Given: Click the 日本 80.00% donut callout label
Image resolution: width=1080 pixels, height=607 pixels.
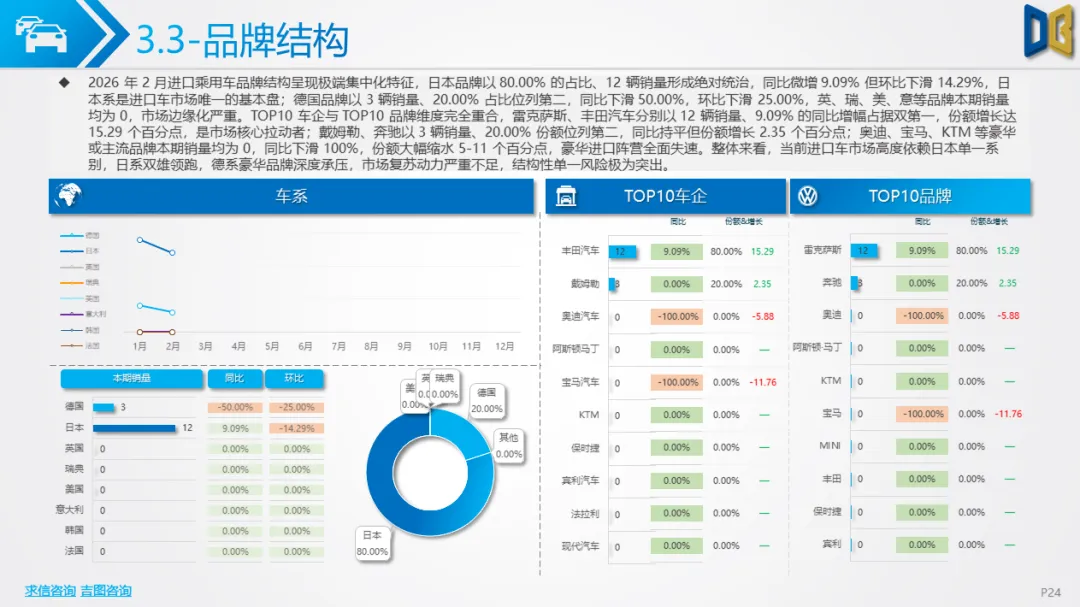Looking at the screenshot, I should [x=372, y=543].
